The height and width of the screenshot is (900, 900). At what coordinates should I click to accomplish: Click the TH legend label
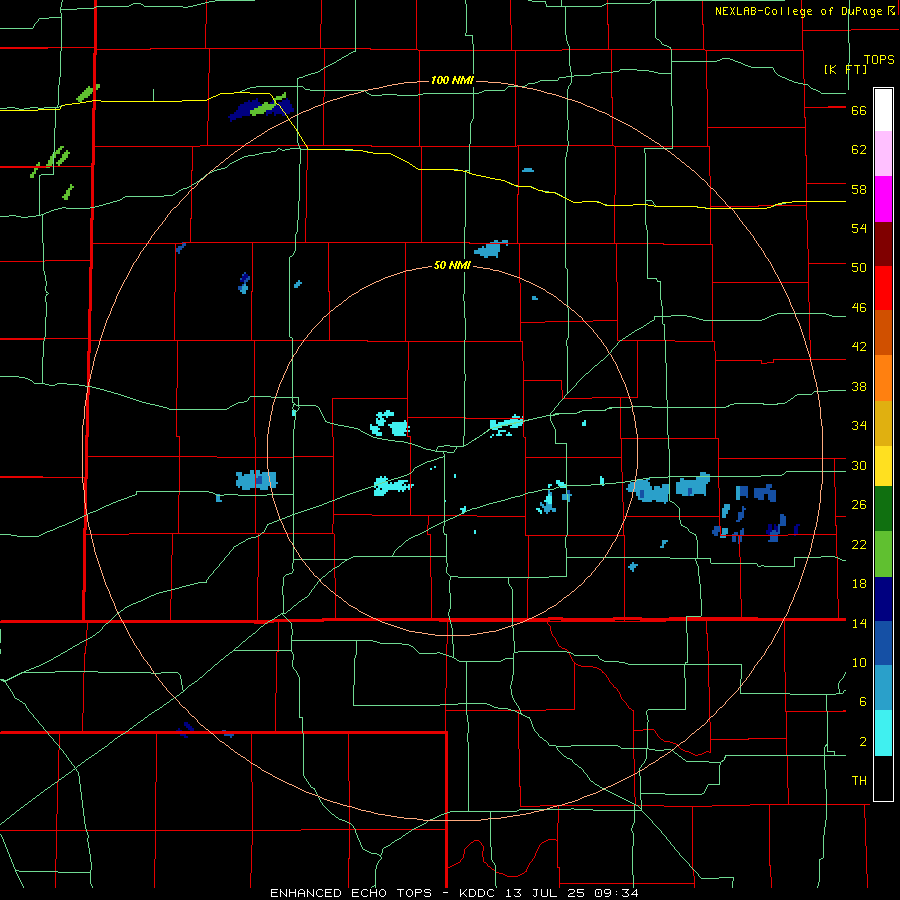(859, 781)
